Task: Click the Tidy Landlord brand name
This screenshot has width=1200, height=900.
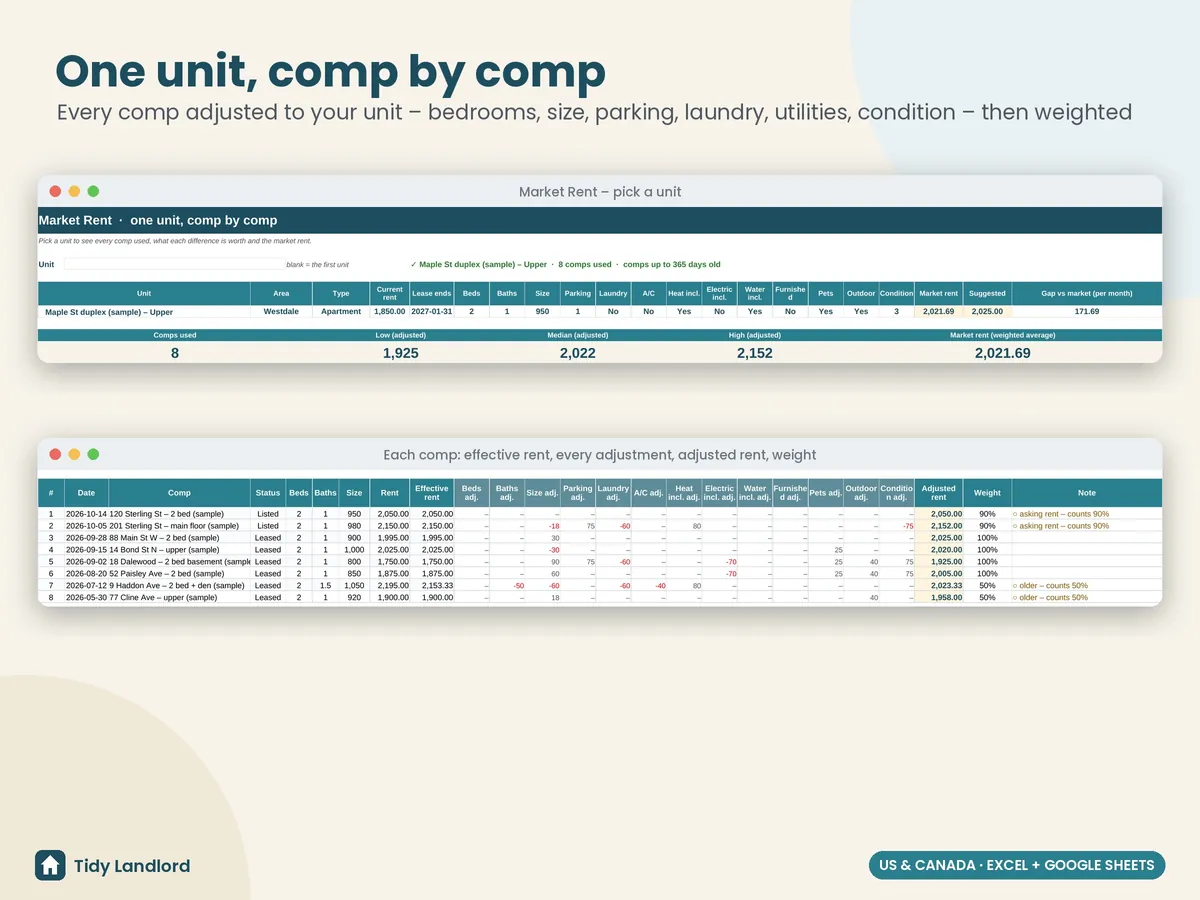Action: coord(132,866)
